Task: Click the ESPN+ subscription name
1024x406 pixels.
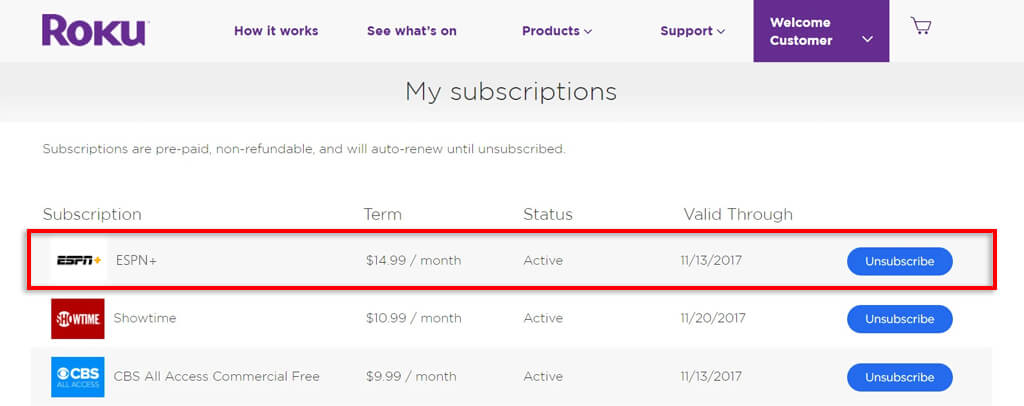Action: tap(136, 261)
